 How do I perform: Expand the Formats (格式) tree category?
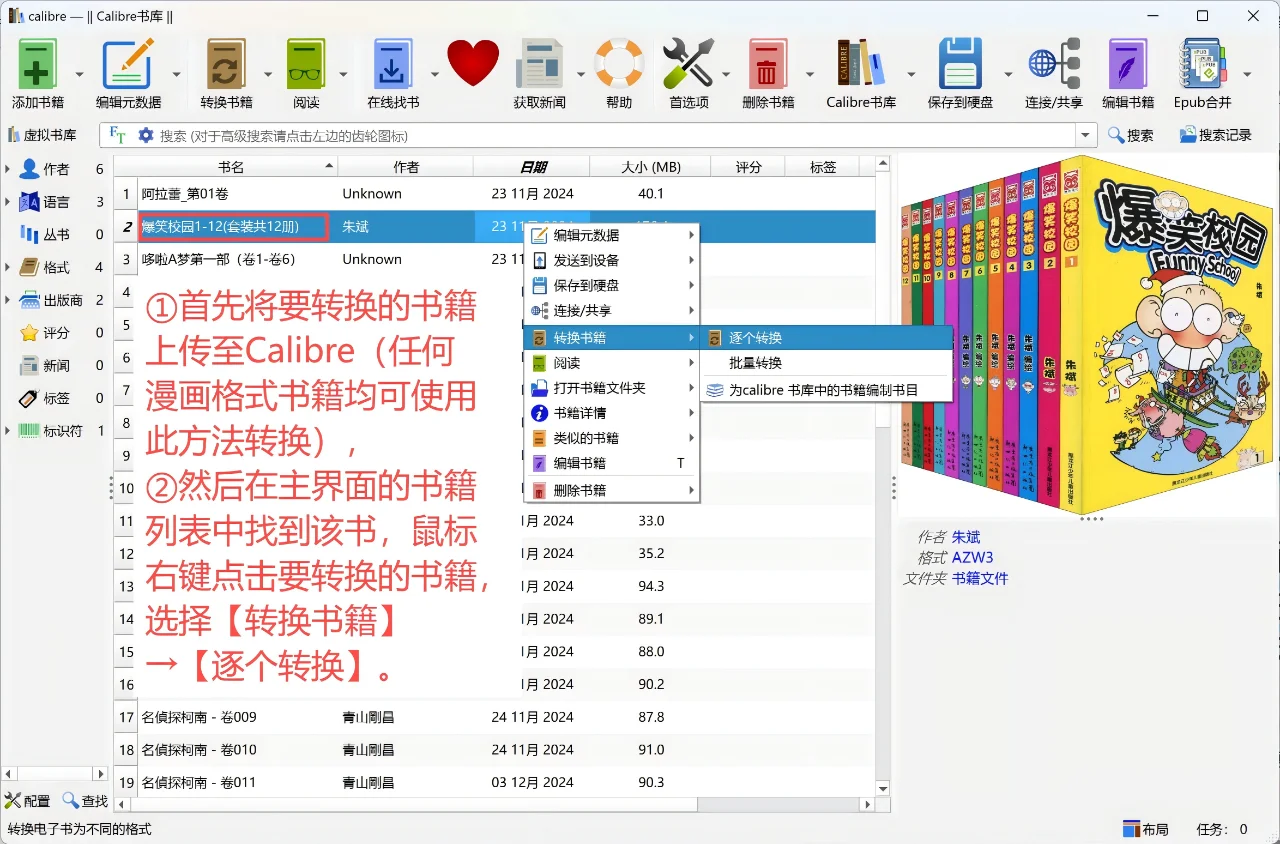coord(9,267)
